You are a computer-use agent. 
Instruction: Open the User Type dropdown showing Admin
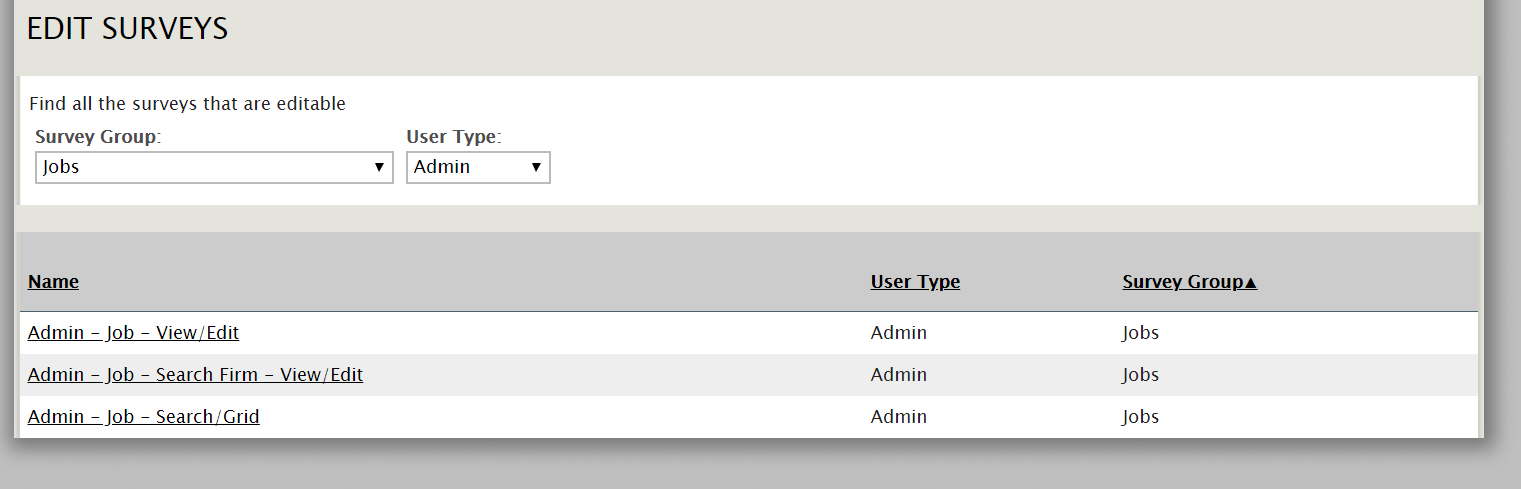(x=478, y=167)
